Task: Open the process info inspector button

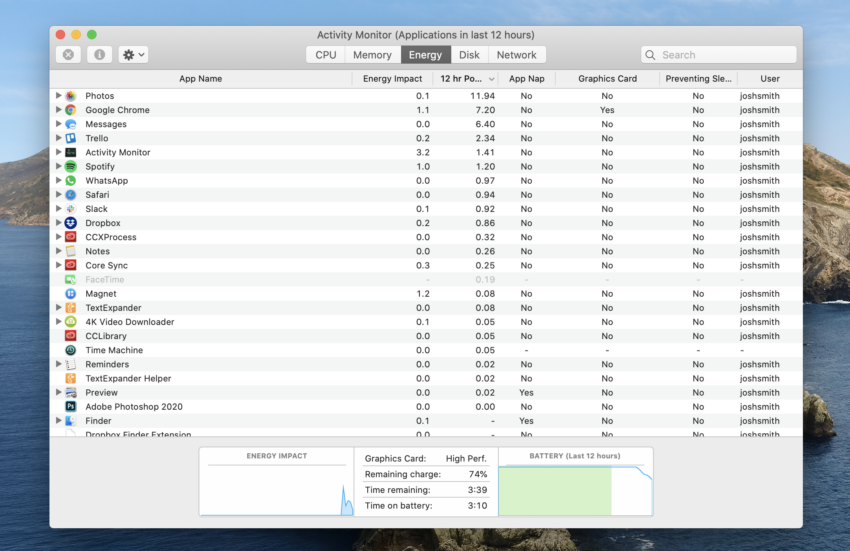Action: 100,55
